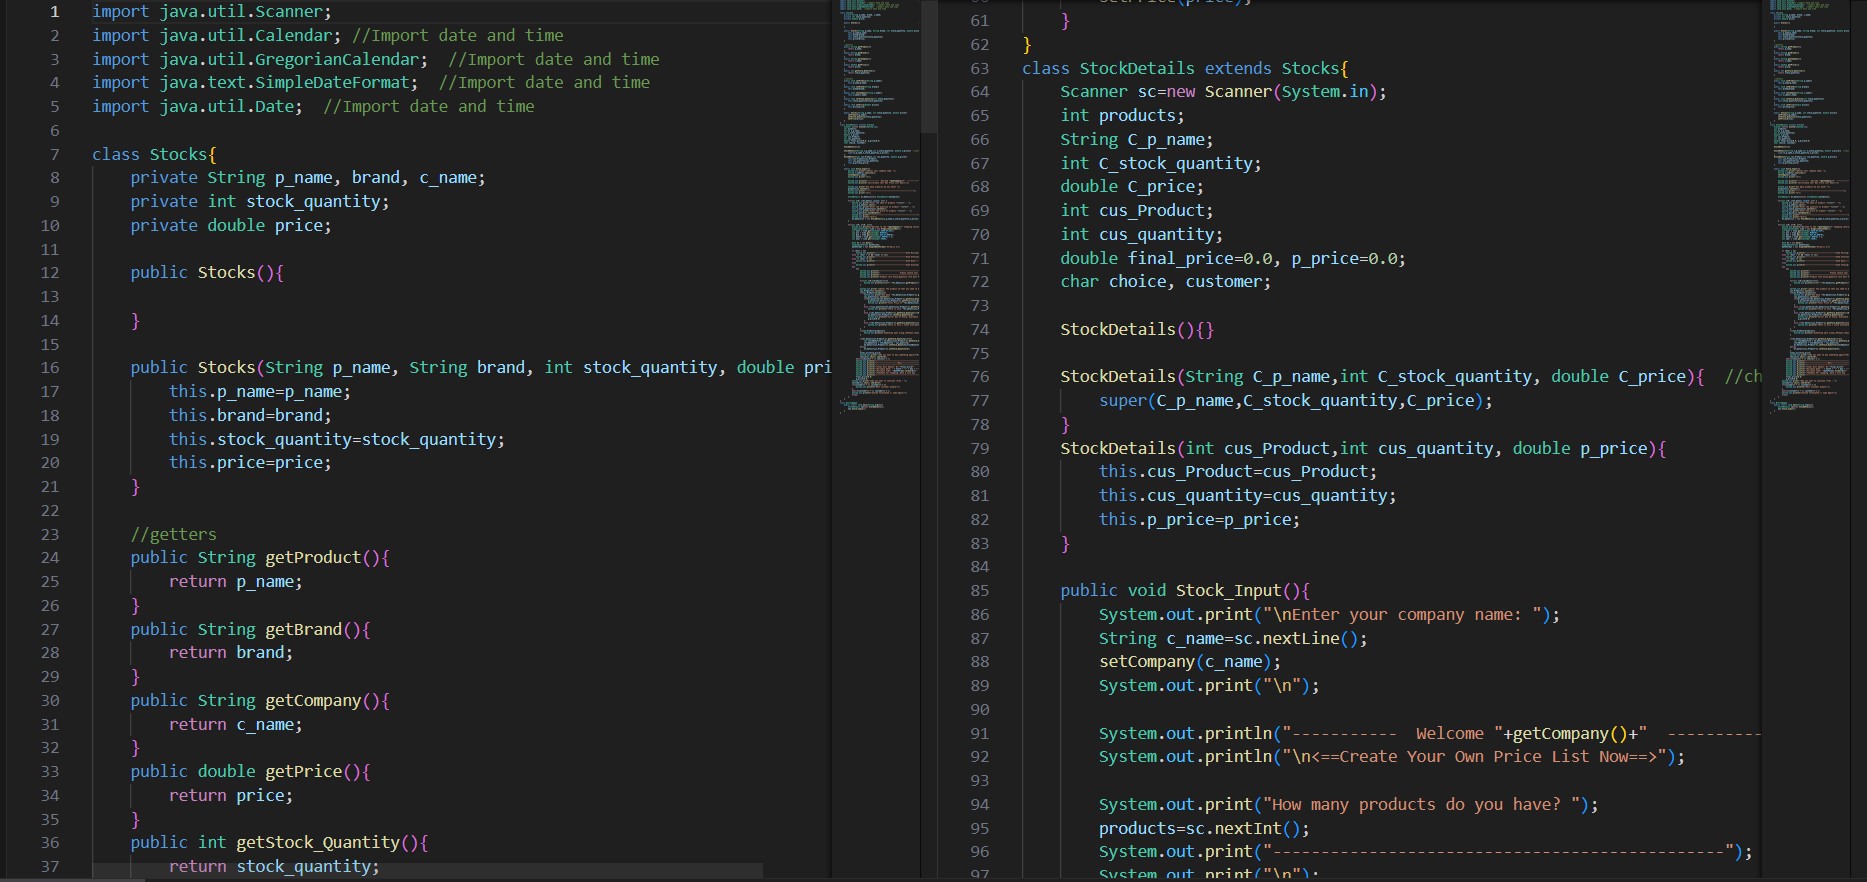Click the left editor's horizontal scrollbar

427,871
